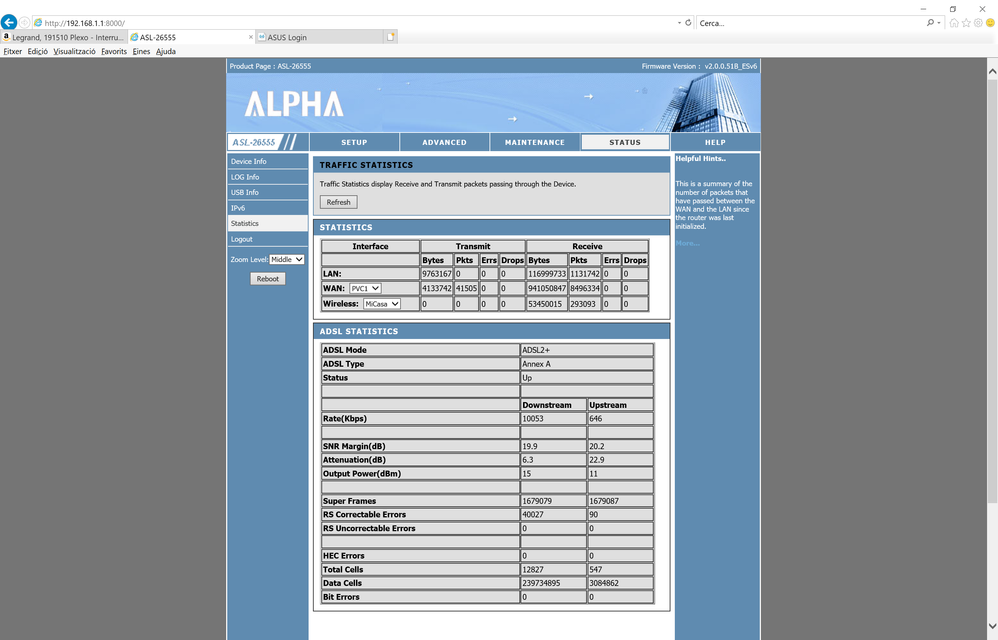
Task: Click the search magnifier icon
Action: pyautogui.click(x=930, y=23)
